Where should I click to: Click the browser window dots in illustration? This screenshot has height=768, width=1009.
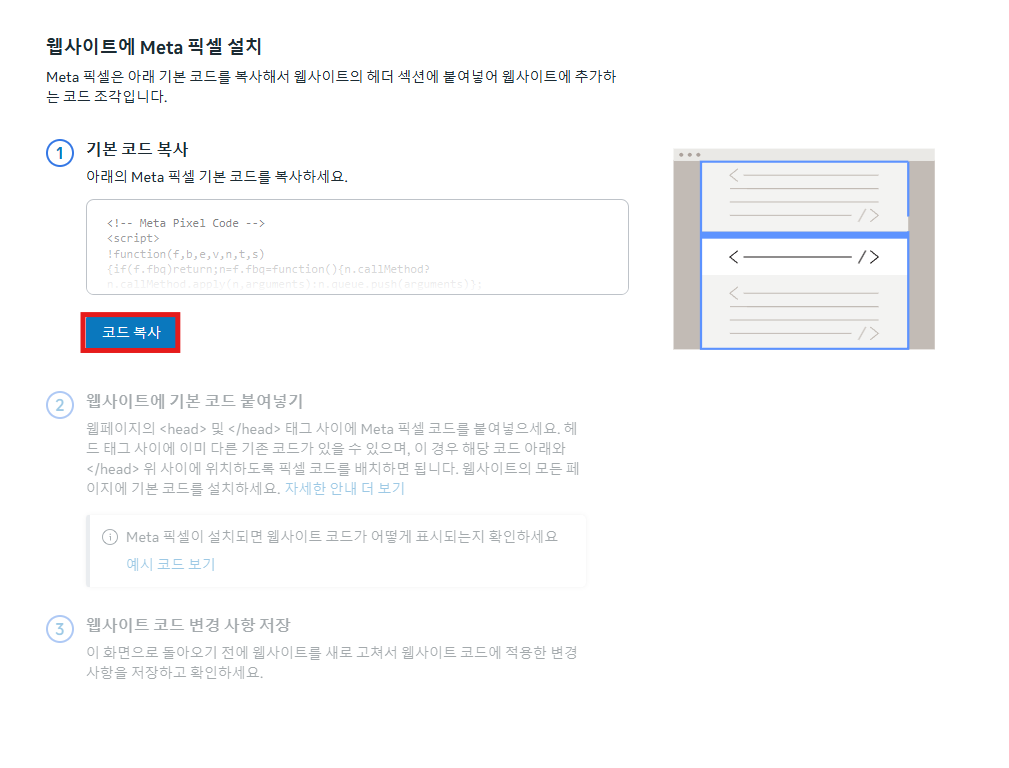pos(689,155)
